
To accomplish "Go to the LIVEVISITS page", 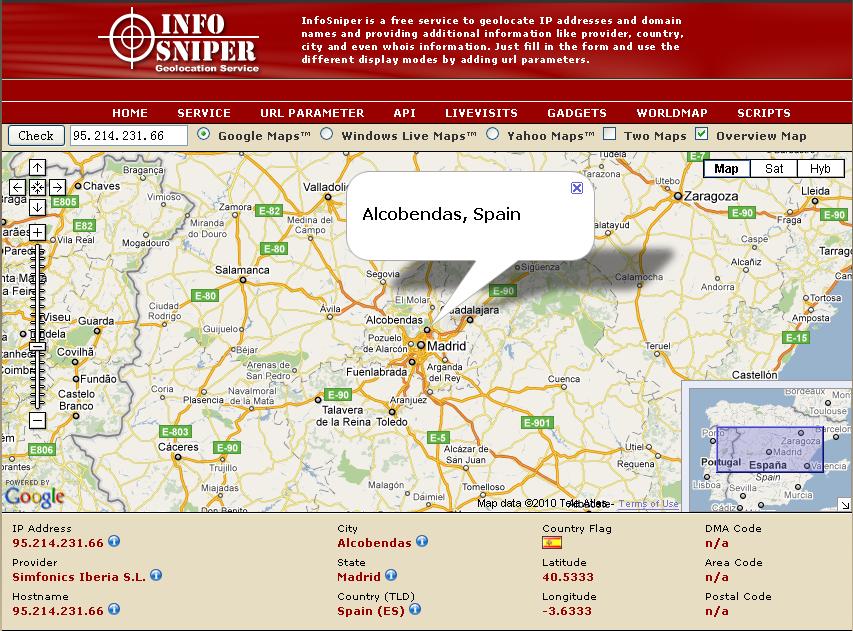I will tap(481, 113).
